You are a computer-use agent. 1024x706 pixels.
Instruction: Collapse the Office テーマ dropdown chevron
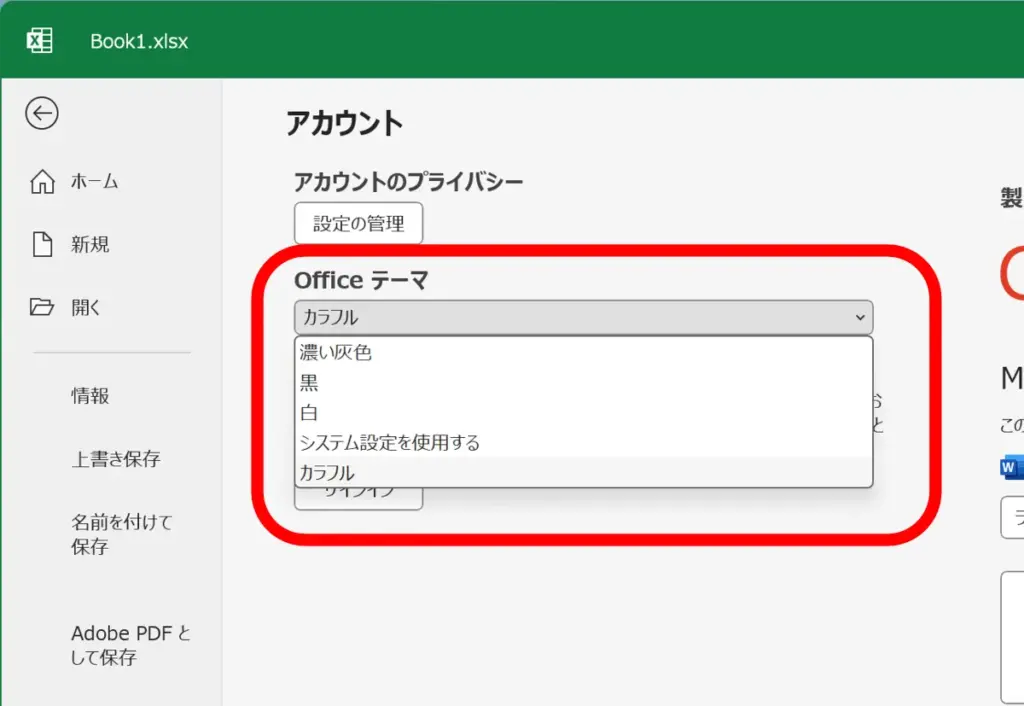[x=859, y=318]
